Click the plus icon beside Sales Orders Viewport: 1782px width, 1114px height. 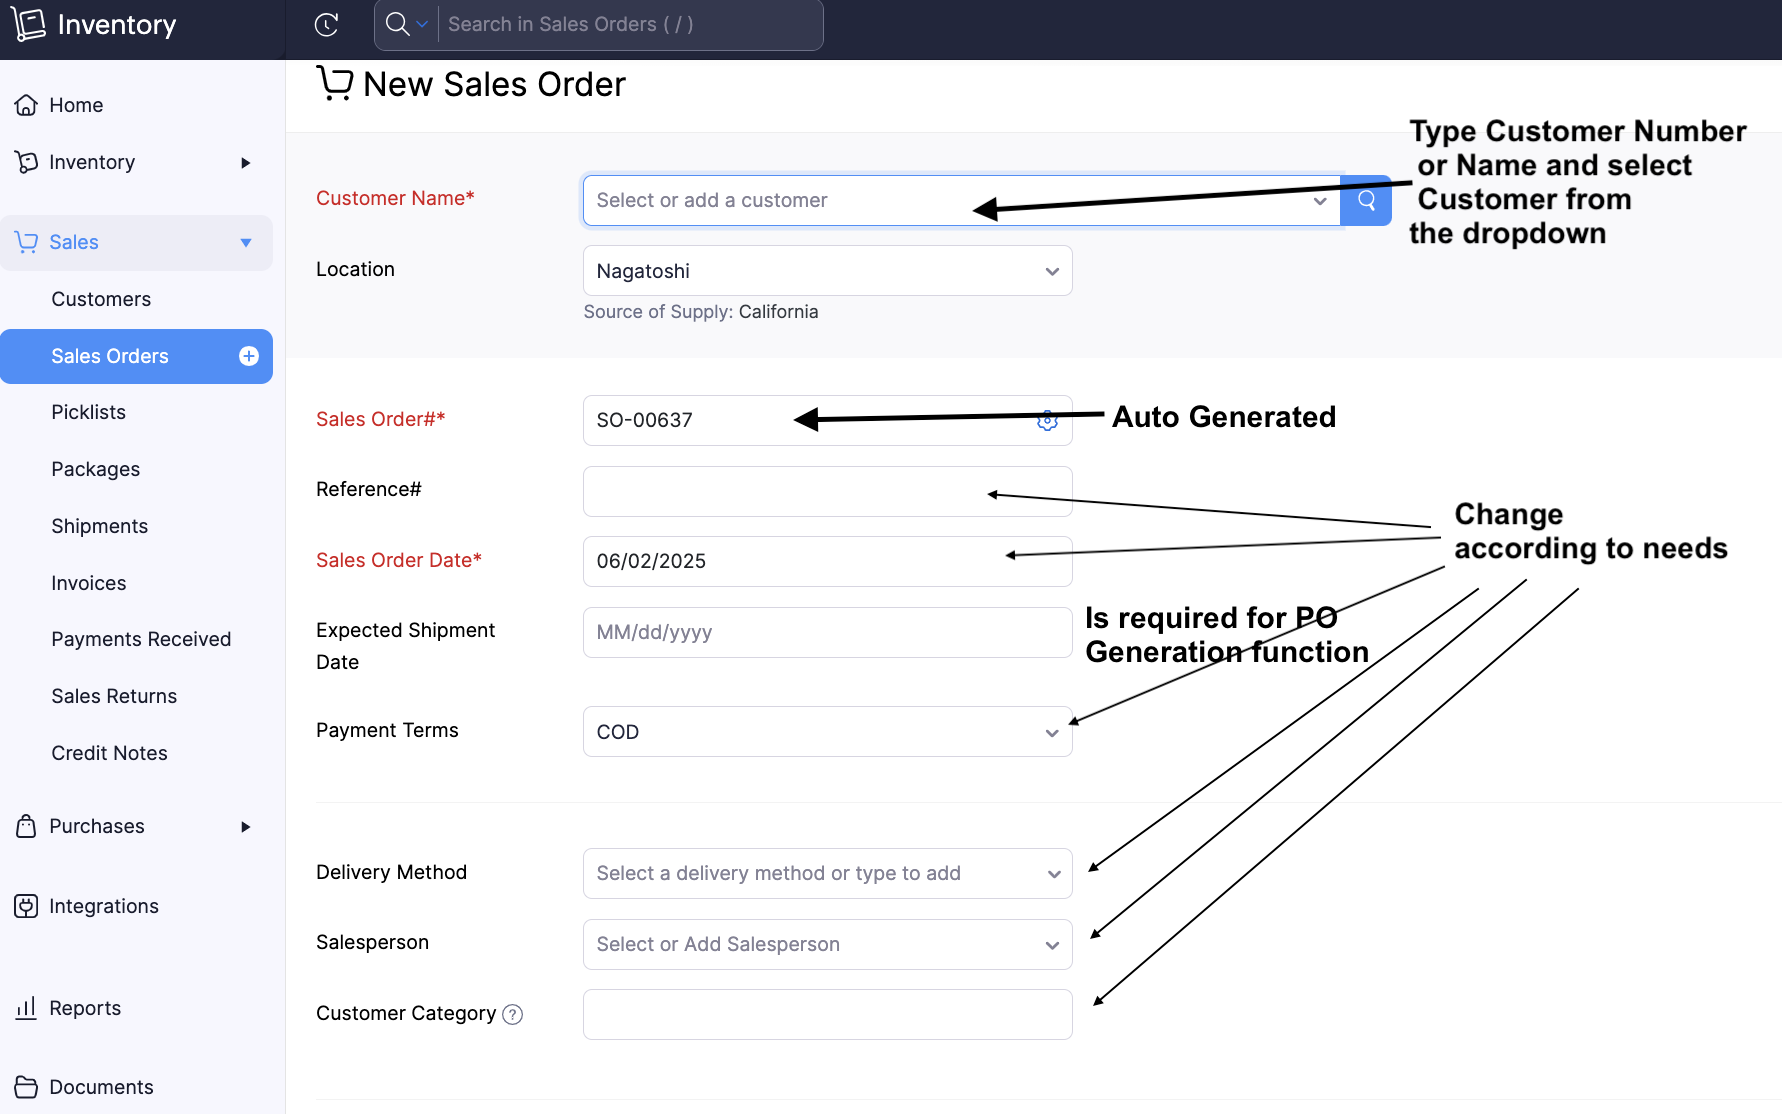[249, 356]
